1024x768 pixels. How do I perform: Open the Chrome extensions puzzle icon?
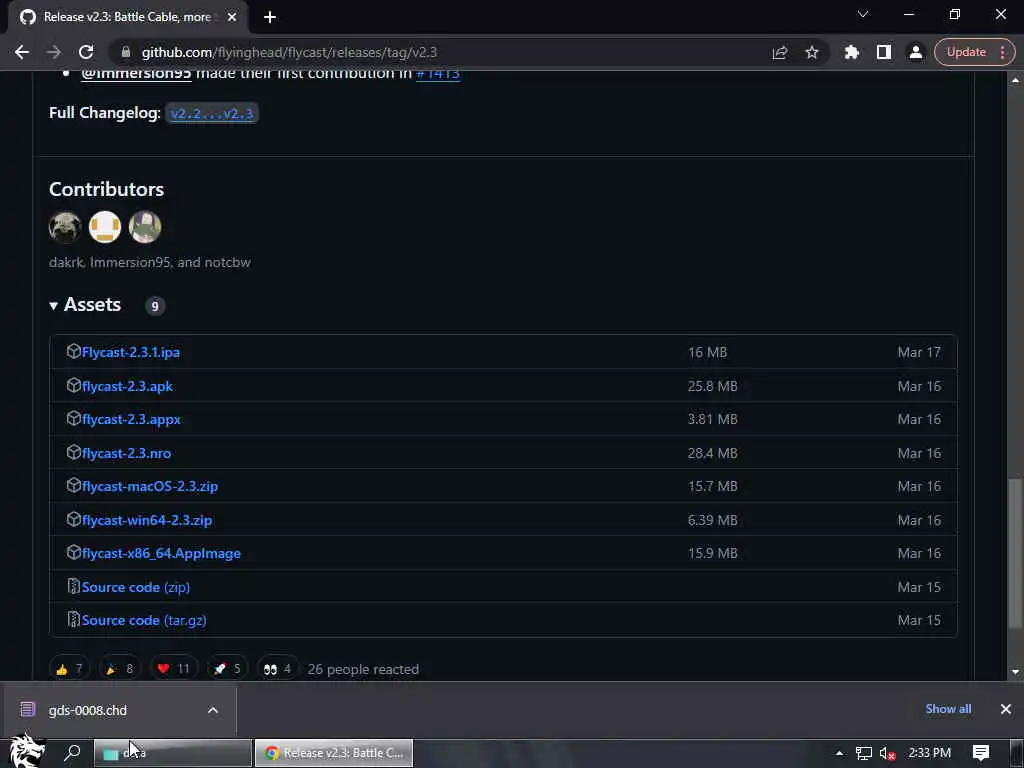pyautogui.click(x=852, y=52)
